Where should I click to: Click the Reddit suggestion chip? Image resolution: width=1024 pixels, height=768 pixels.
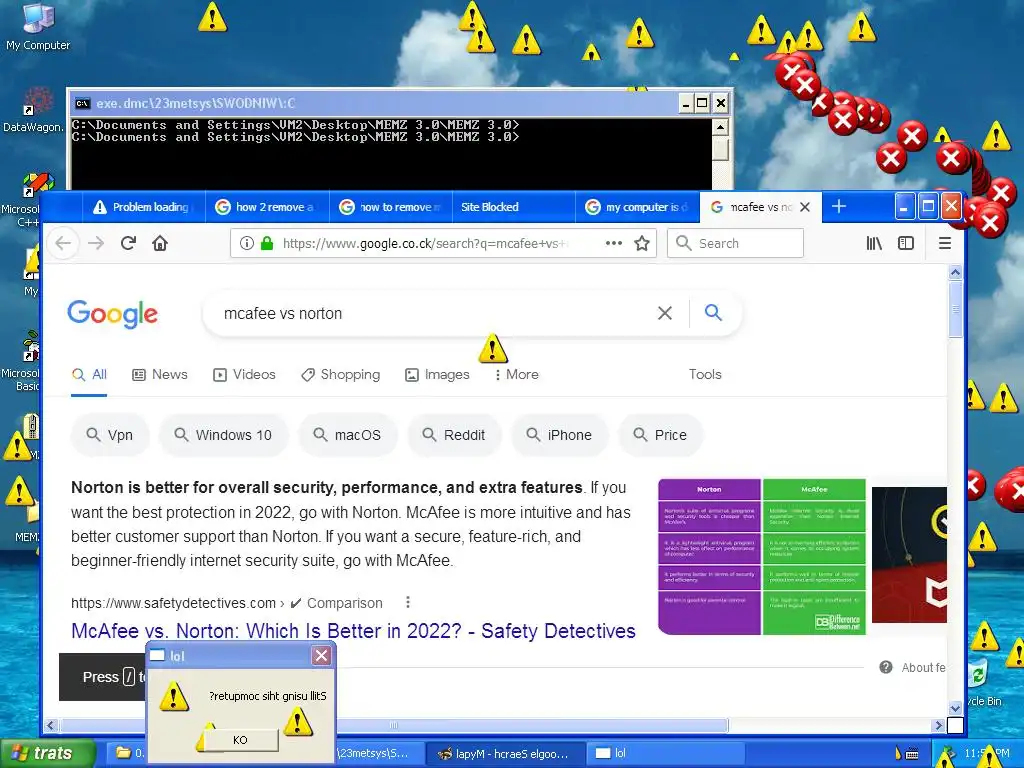point(454,435)
